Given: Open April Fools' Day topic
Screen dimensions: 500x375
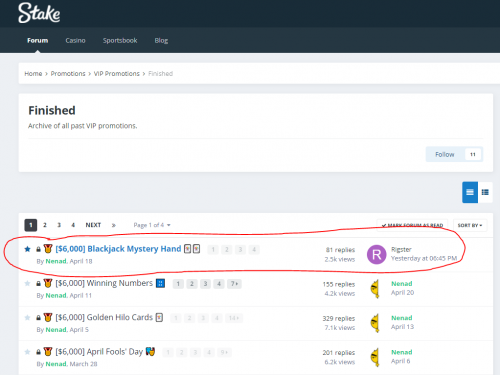Looking at the screenshot, I should click(x=99, y=352).
